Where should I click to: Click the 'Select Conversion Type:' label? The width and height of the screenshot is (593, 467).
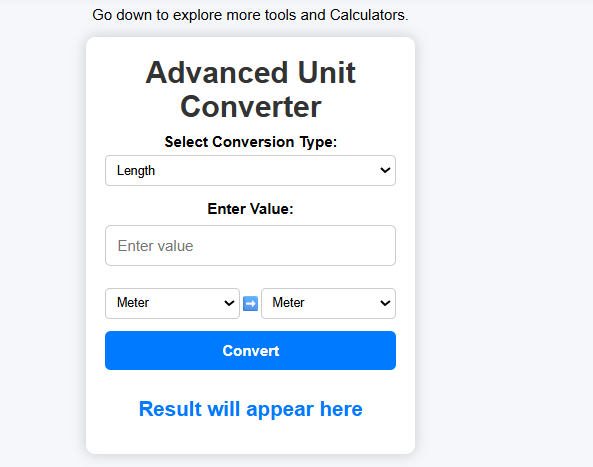(x=250, y=142)
